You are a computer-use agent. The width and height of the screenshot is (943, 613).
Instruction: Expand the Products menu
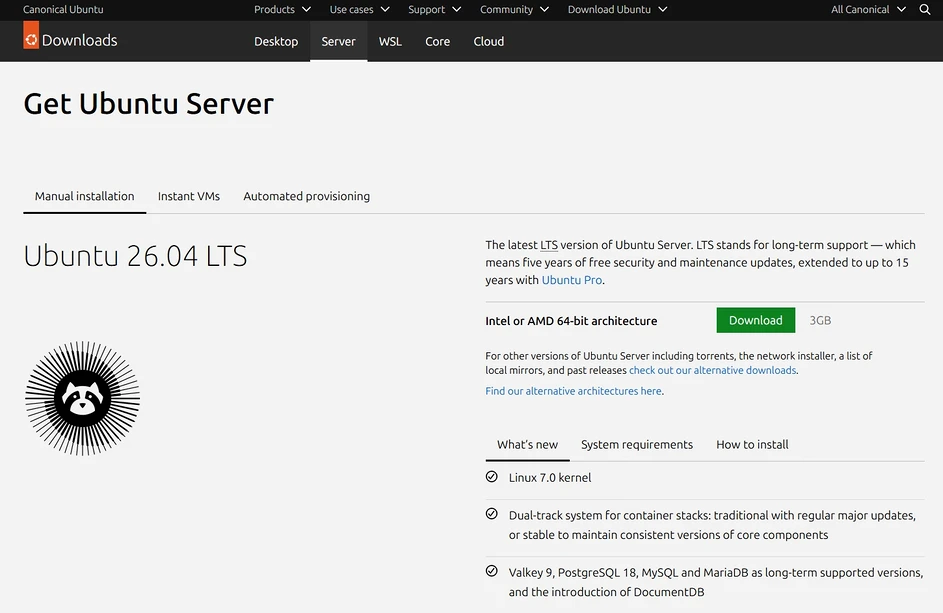pos(282,9)
